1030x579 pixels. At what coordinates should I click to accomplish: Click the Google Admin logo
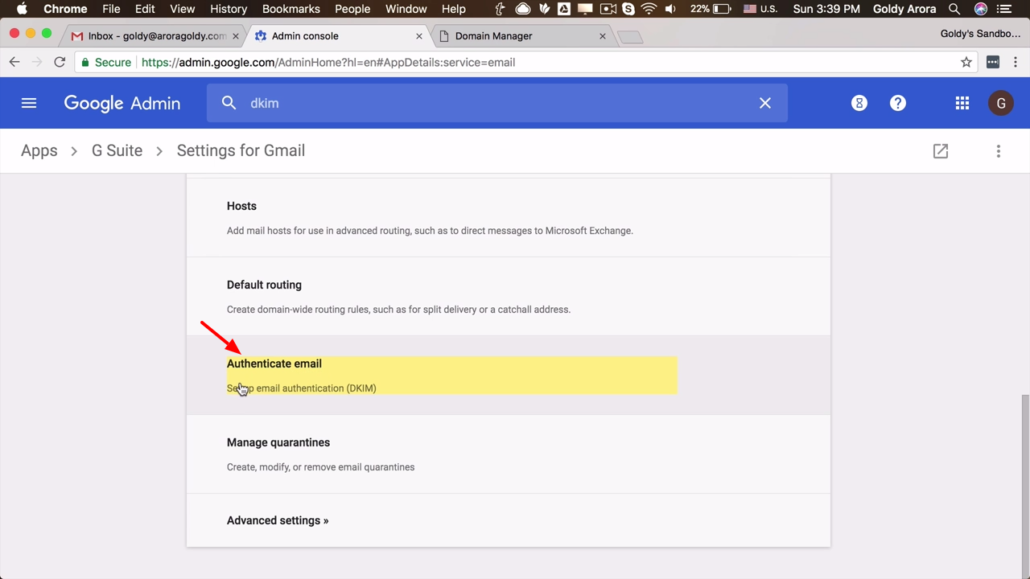(122, 103)
